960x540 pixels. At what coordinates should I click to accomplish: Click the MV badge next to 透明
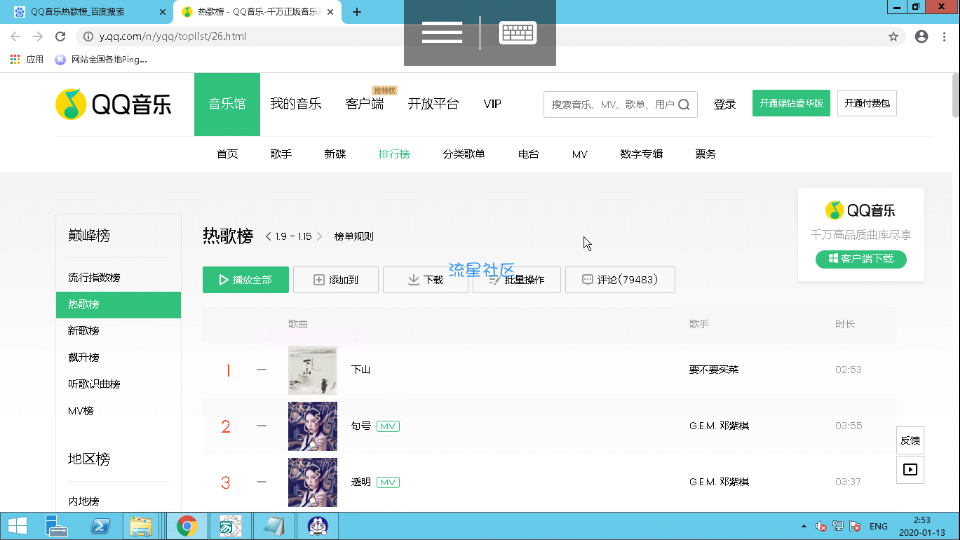(x=388, y=482)
